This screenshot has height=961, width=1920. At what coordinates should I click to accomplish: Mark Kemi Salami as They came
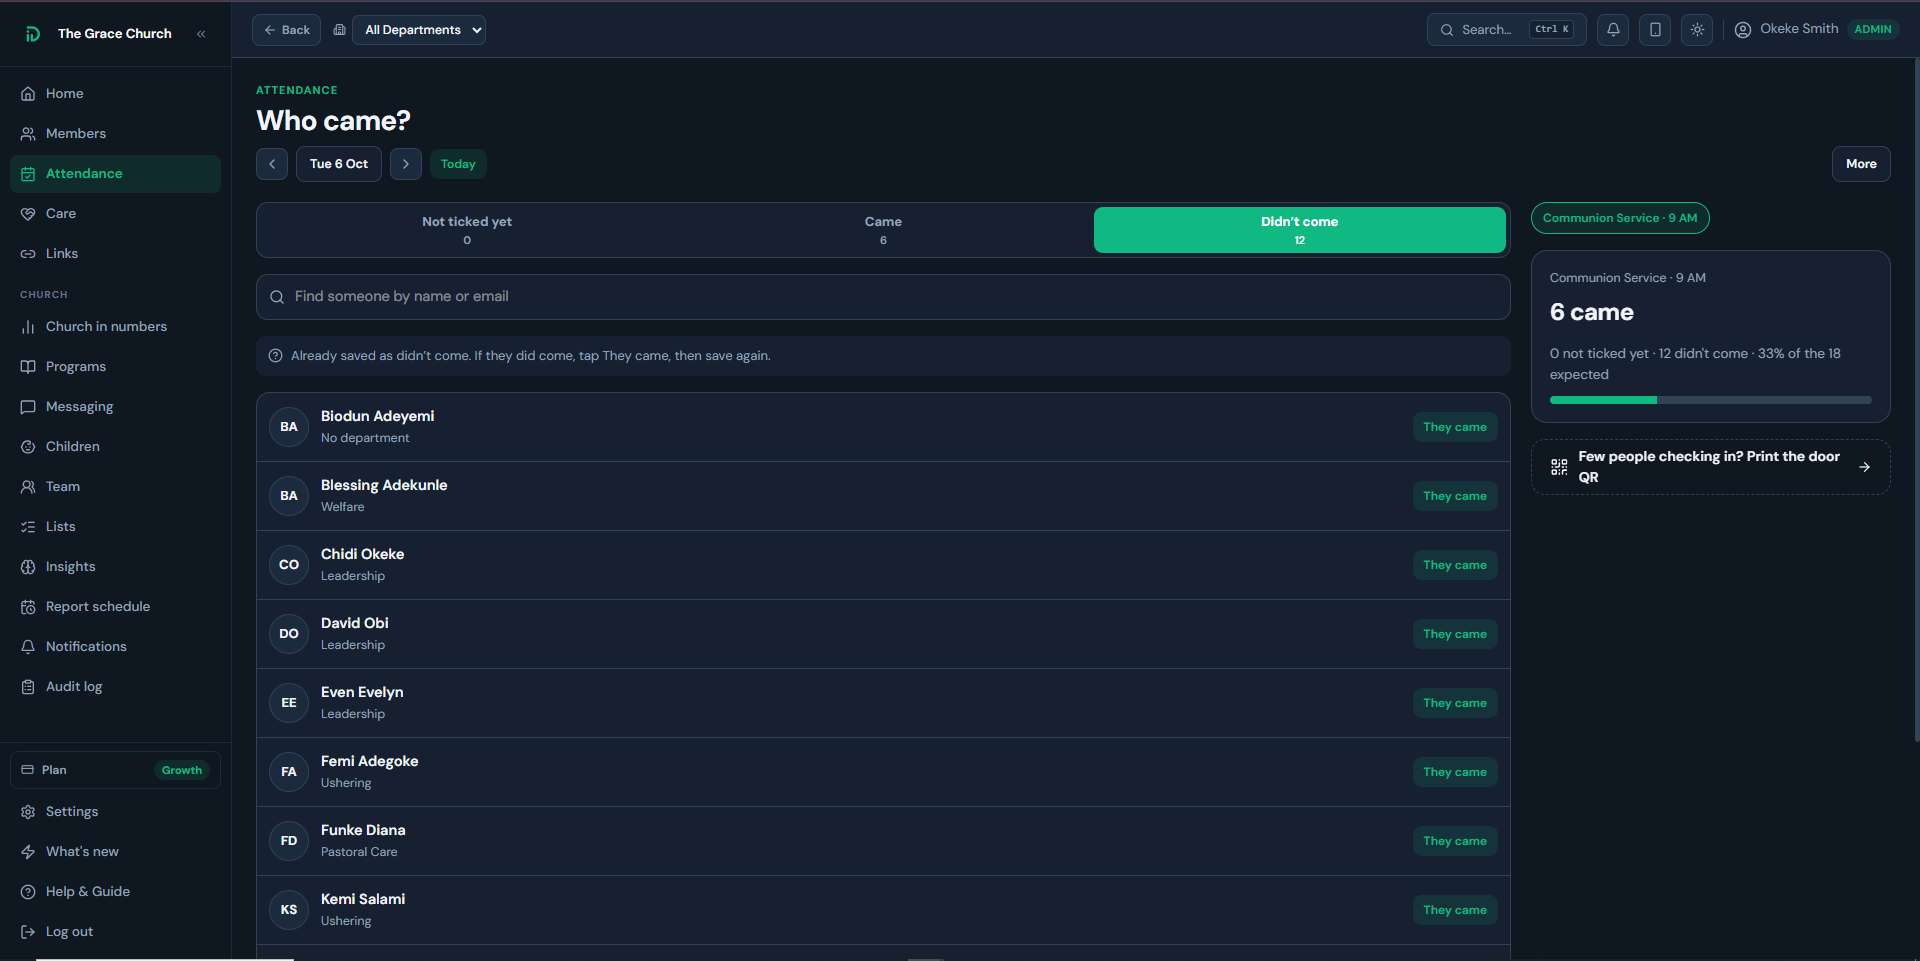1455,910
